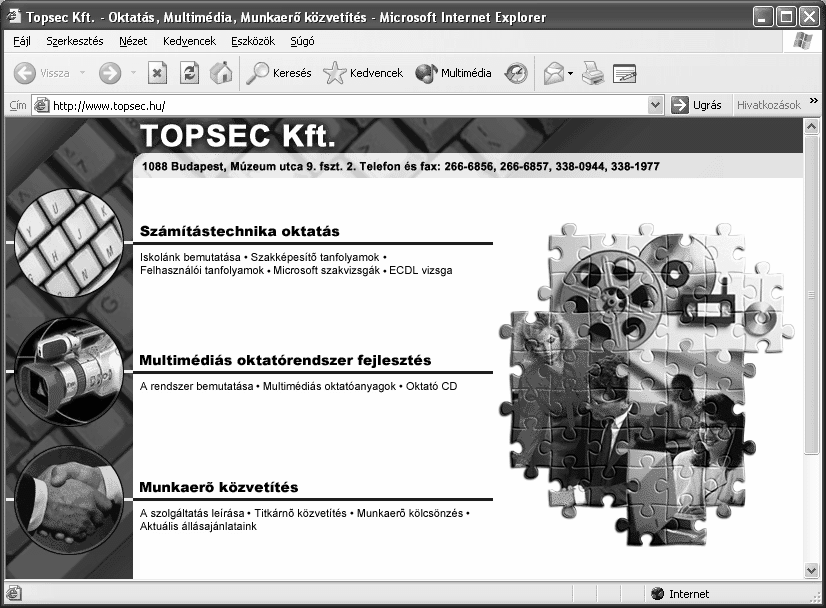Viewport: 826px width, 608px height.
Task: Open Titkárnő közvetítés link
Action: coord(301,513)
